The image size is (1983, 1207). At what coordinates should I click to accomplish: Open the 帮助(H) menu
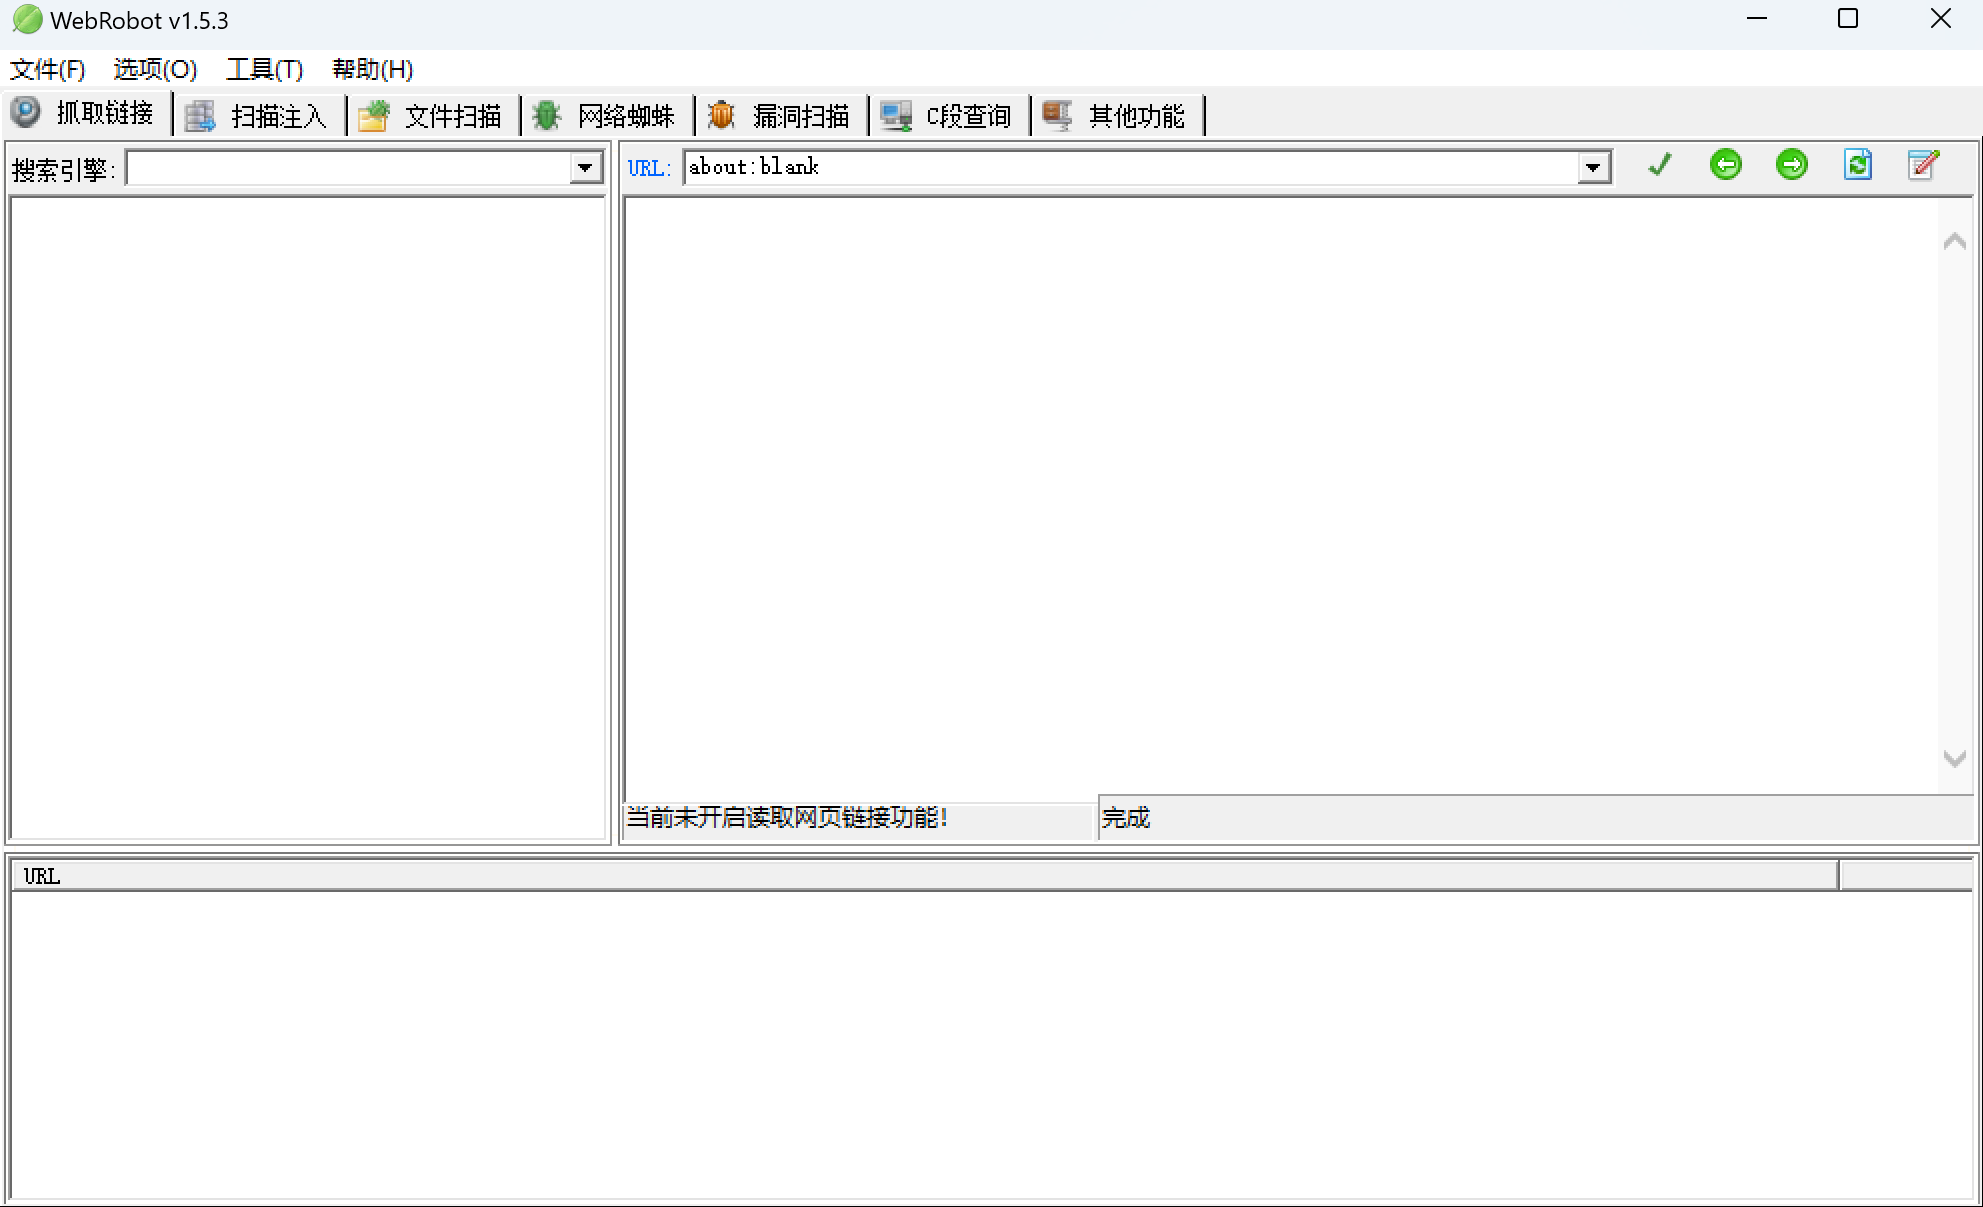tap(372, 69)
